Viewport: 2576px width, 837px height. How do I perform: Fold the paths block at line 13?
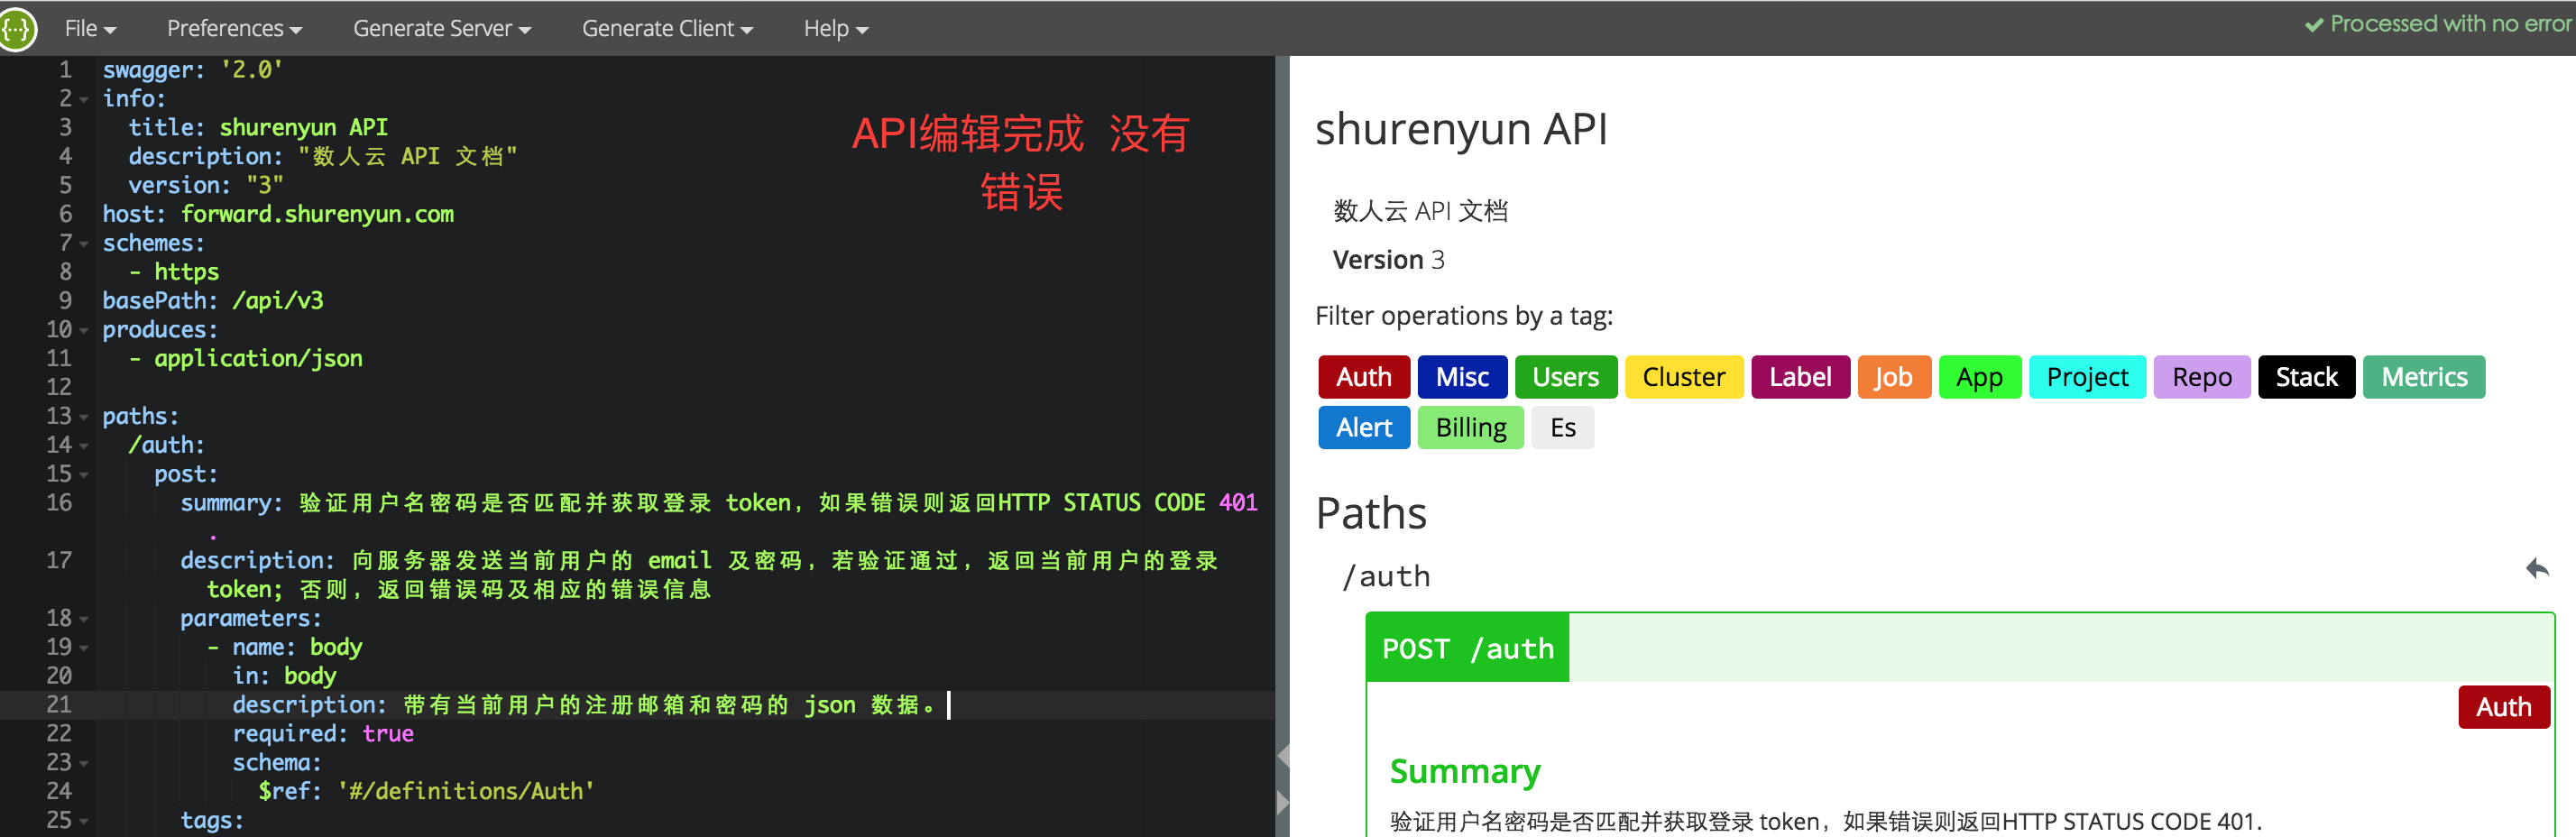[x=84, y=417]
